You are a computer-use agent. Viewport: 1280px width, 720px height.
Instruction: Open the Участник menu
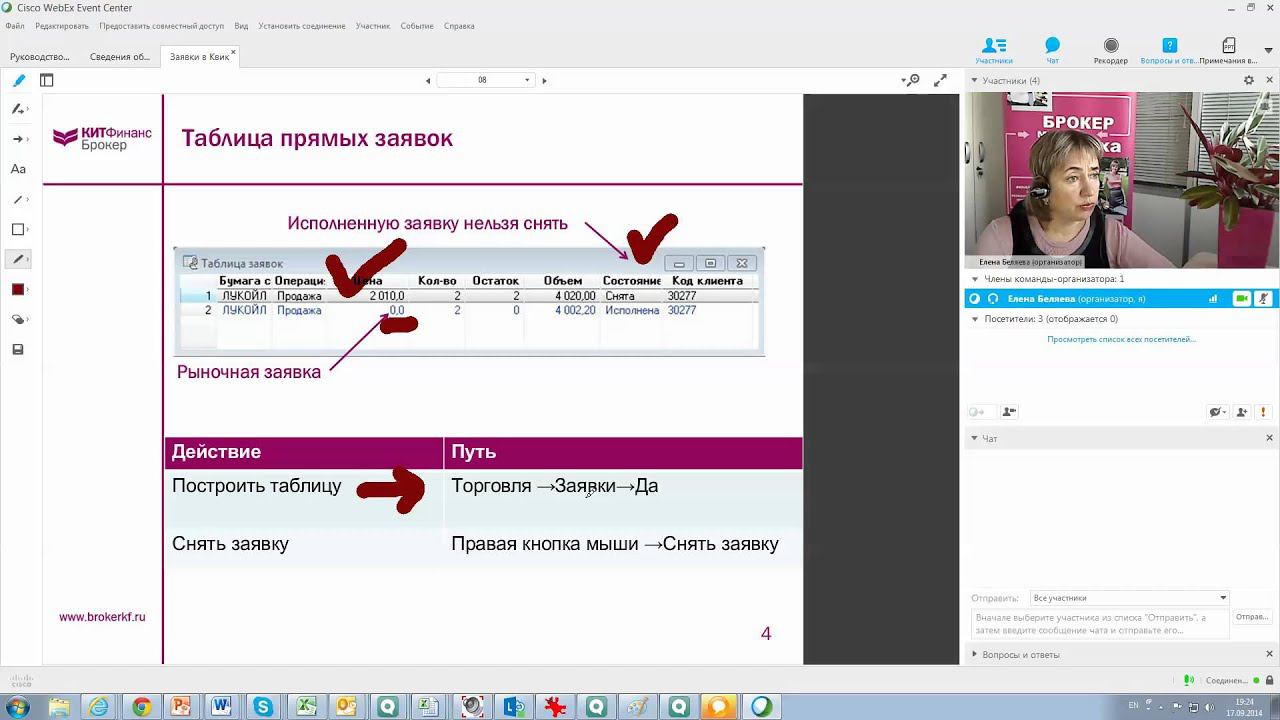point(373,26)
